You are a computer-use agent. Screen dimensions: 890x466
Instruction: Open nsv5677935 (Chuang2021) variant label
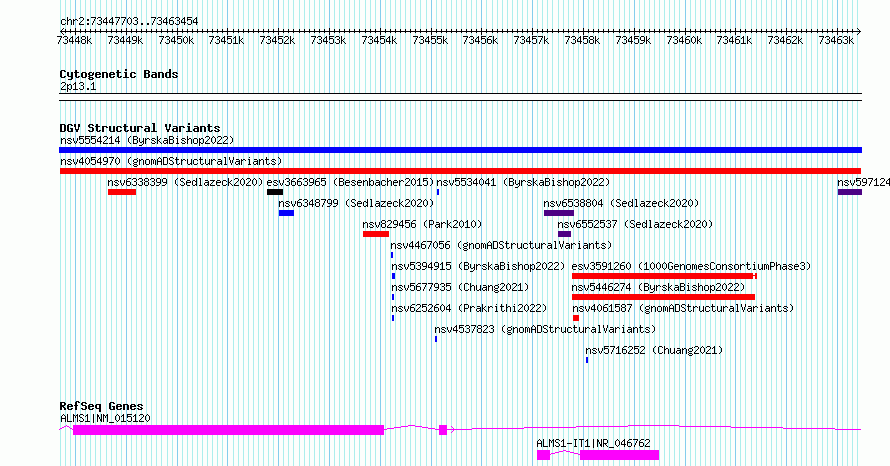tap(460, 287)
